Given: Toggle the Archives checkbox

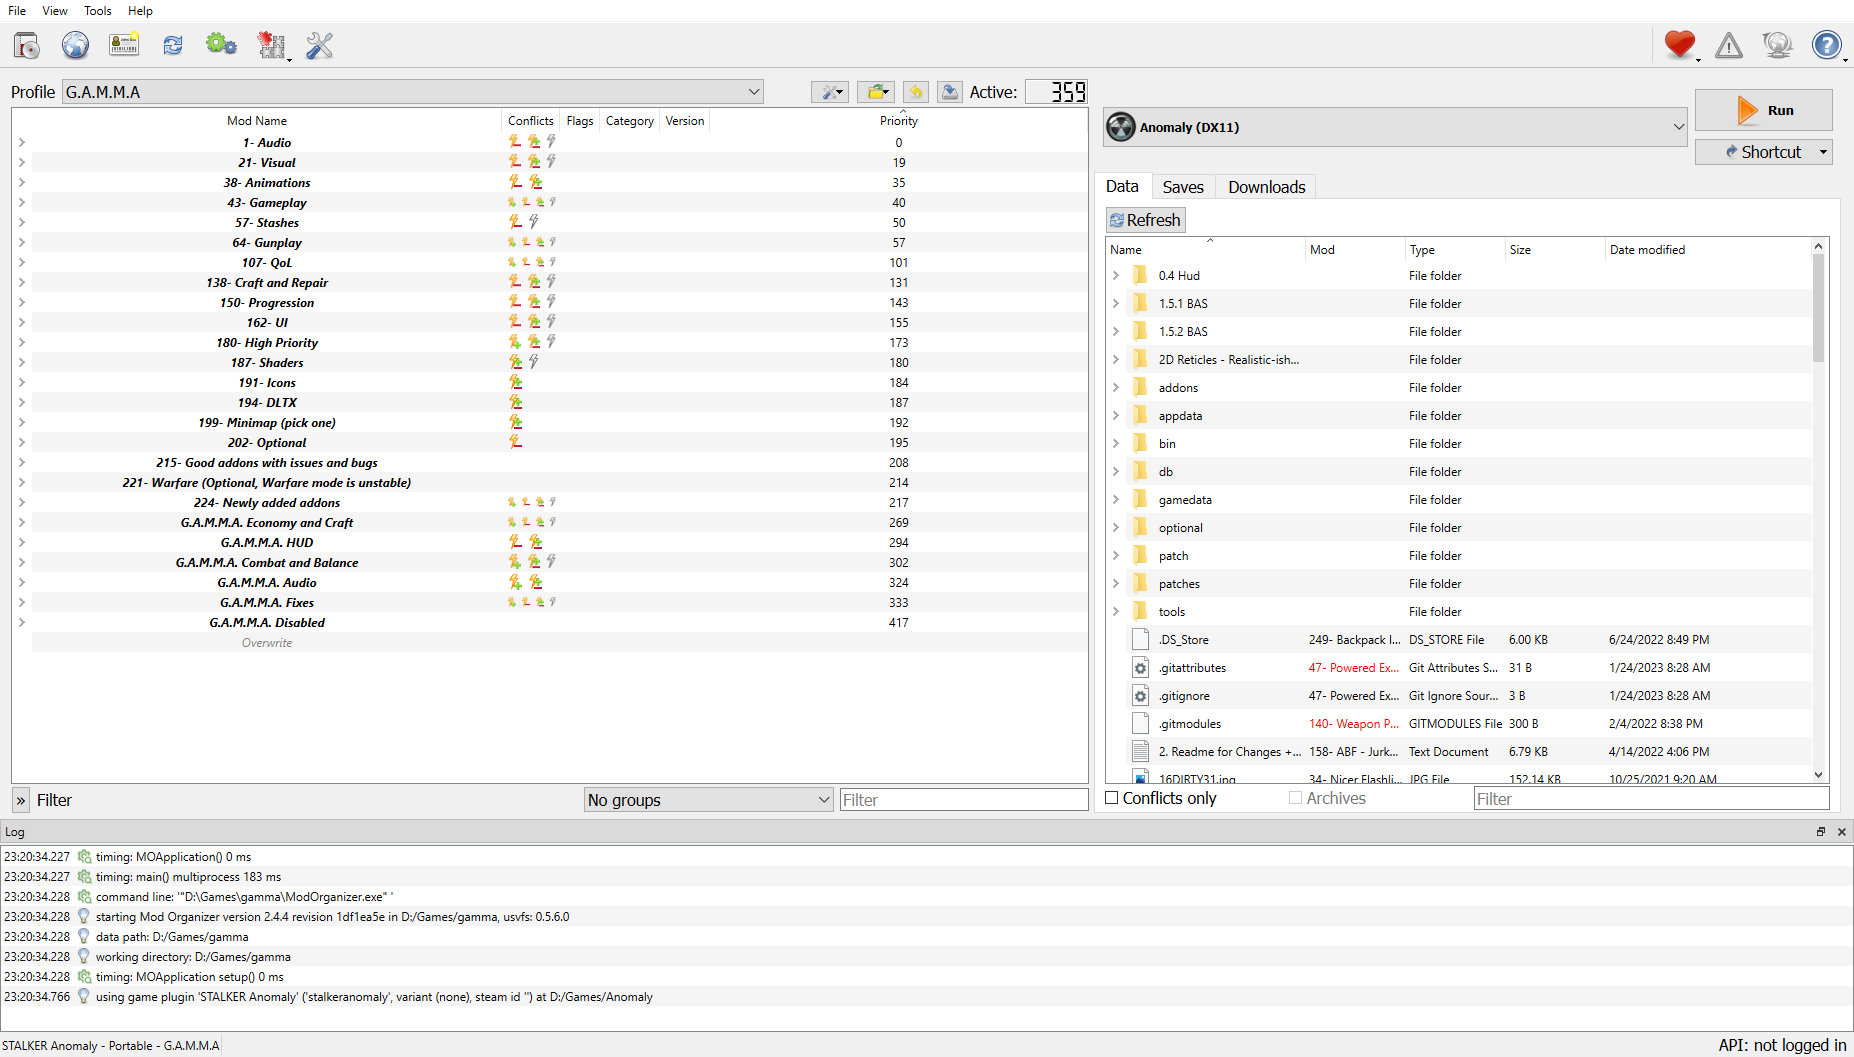Looking at the screenshot, I should coord(1296,798).
